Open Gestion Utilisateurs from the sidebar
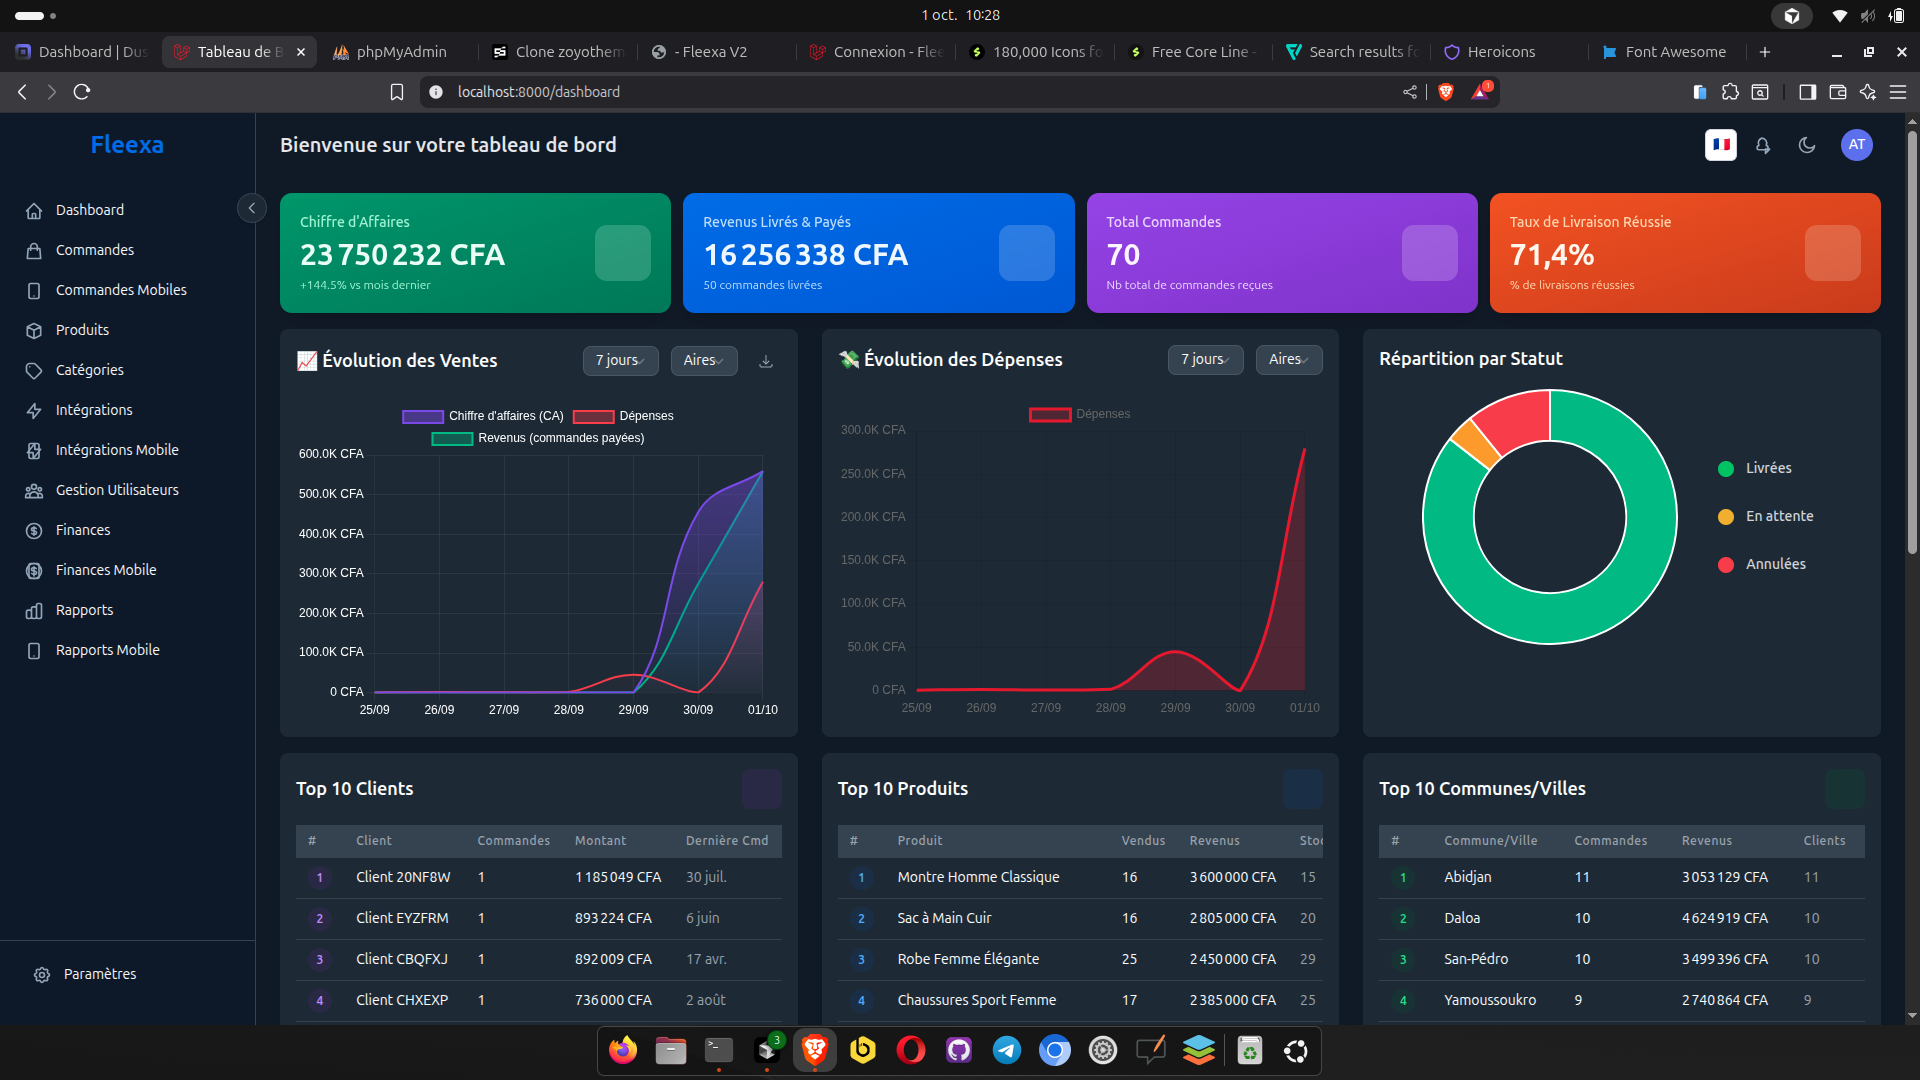The width and height of the screenshot is (1920, 1080). coord(117,489)
